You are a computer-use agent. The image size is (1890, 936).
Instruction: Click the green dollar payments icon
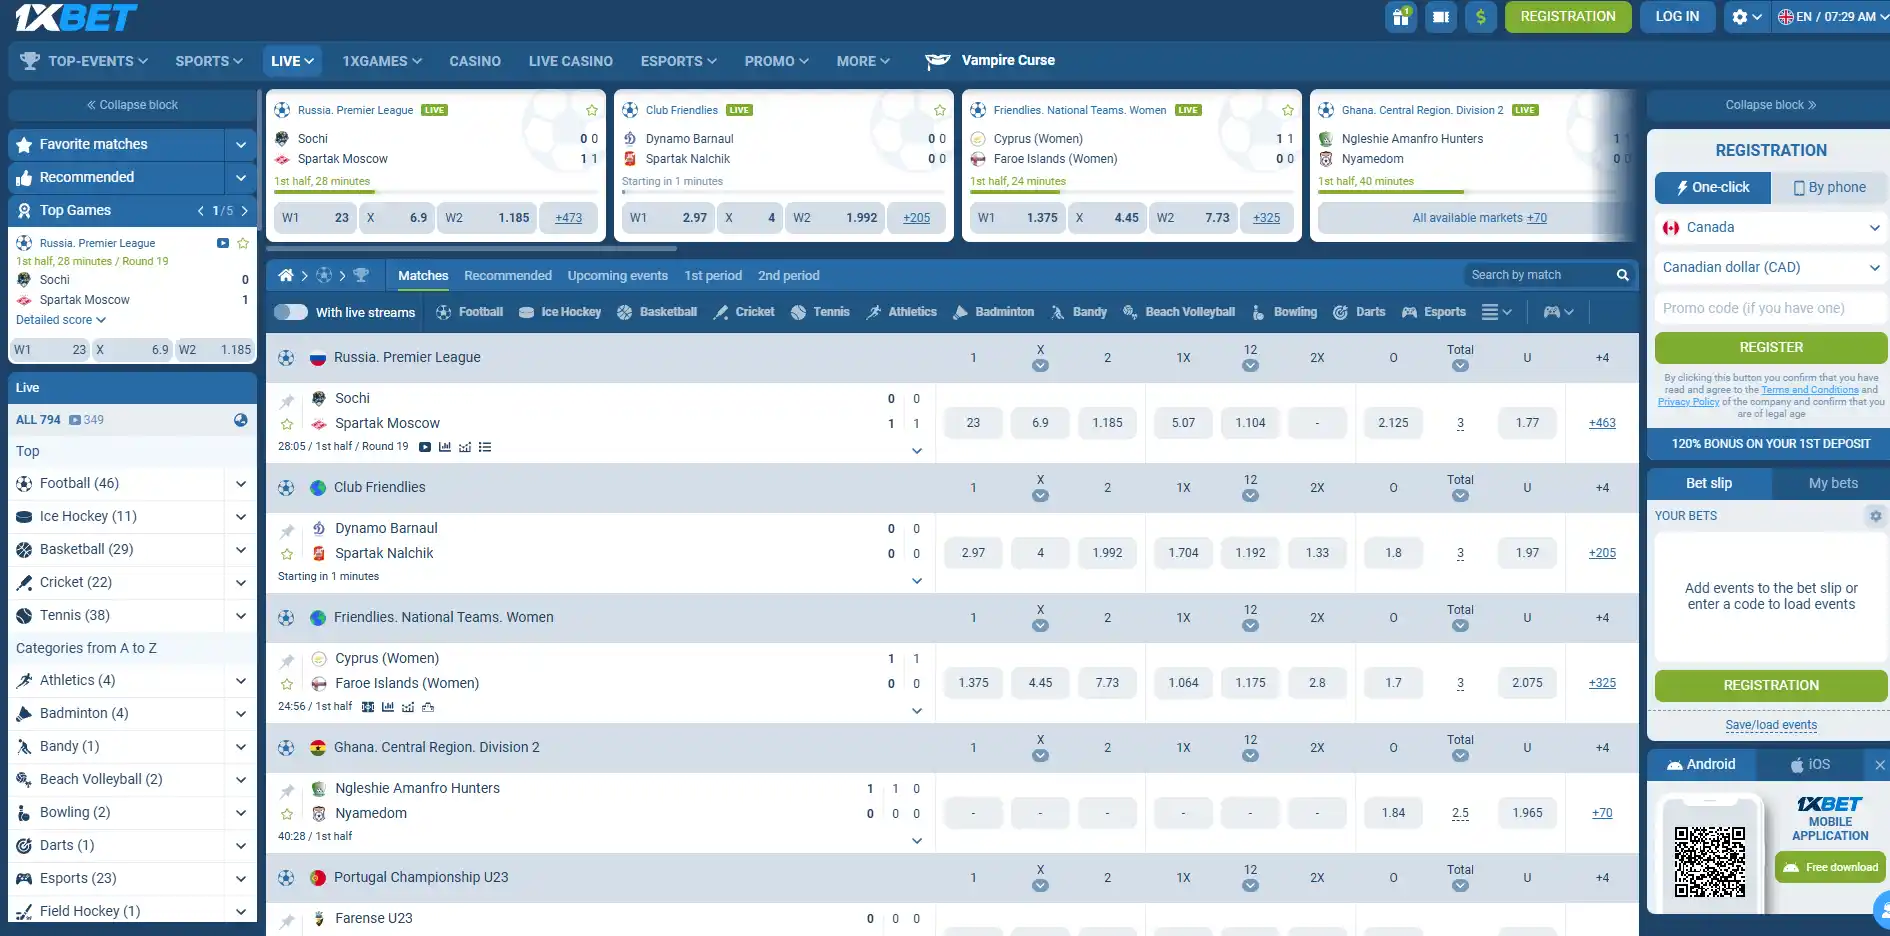coord(1481,17)
